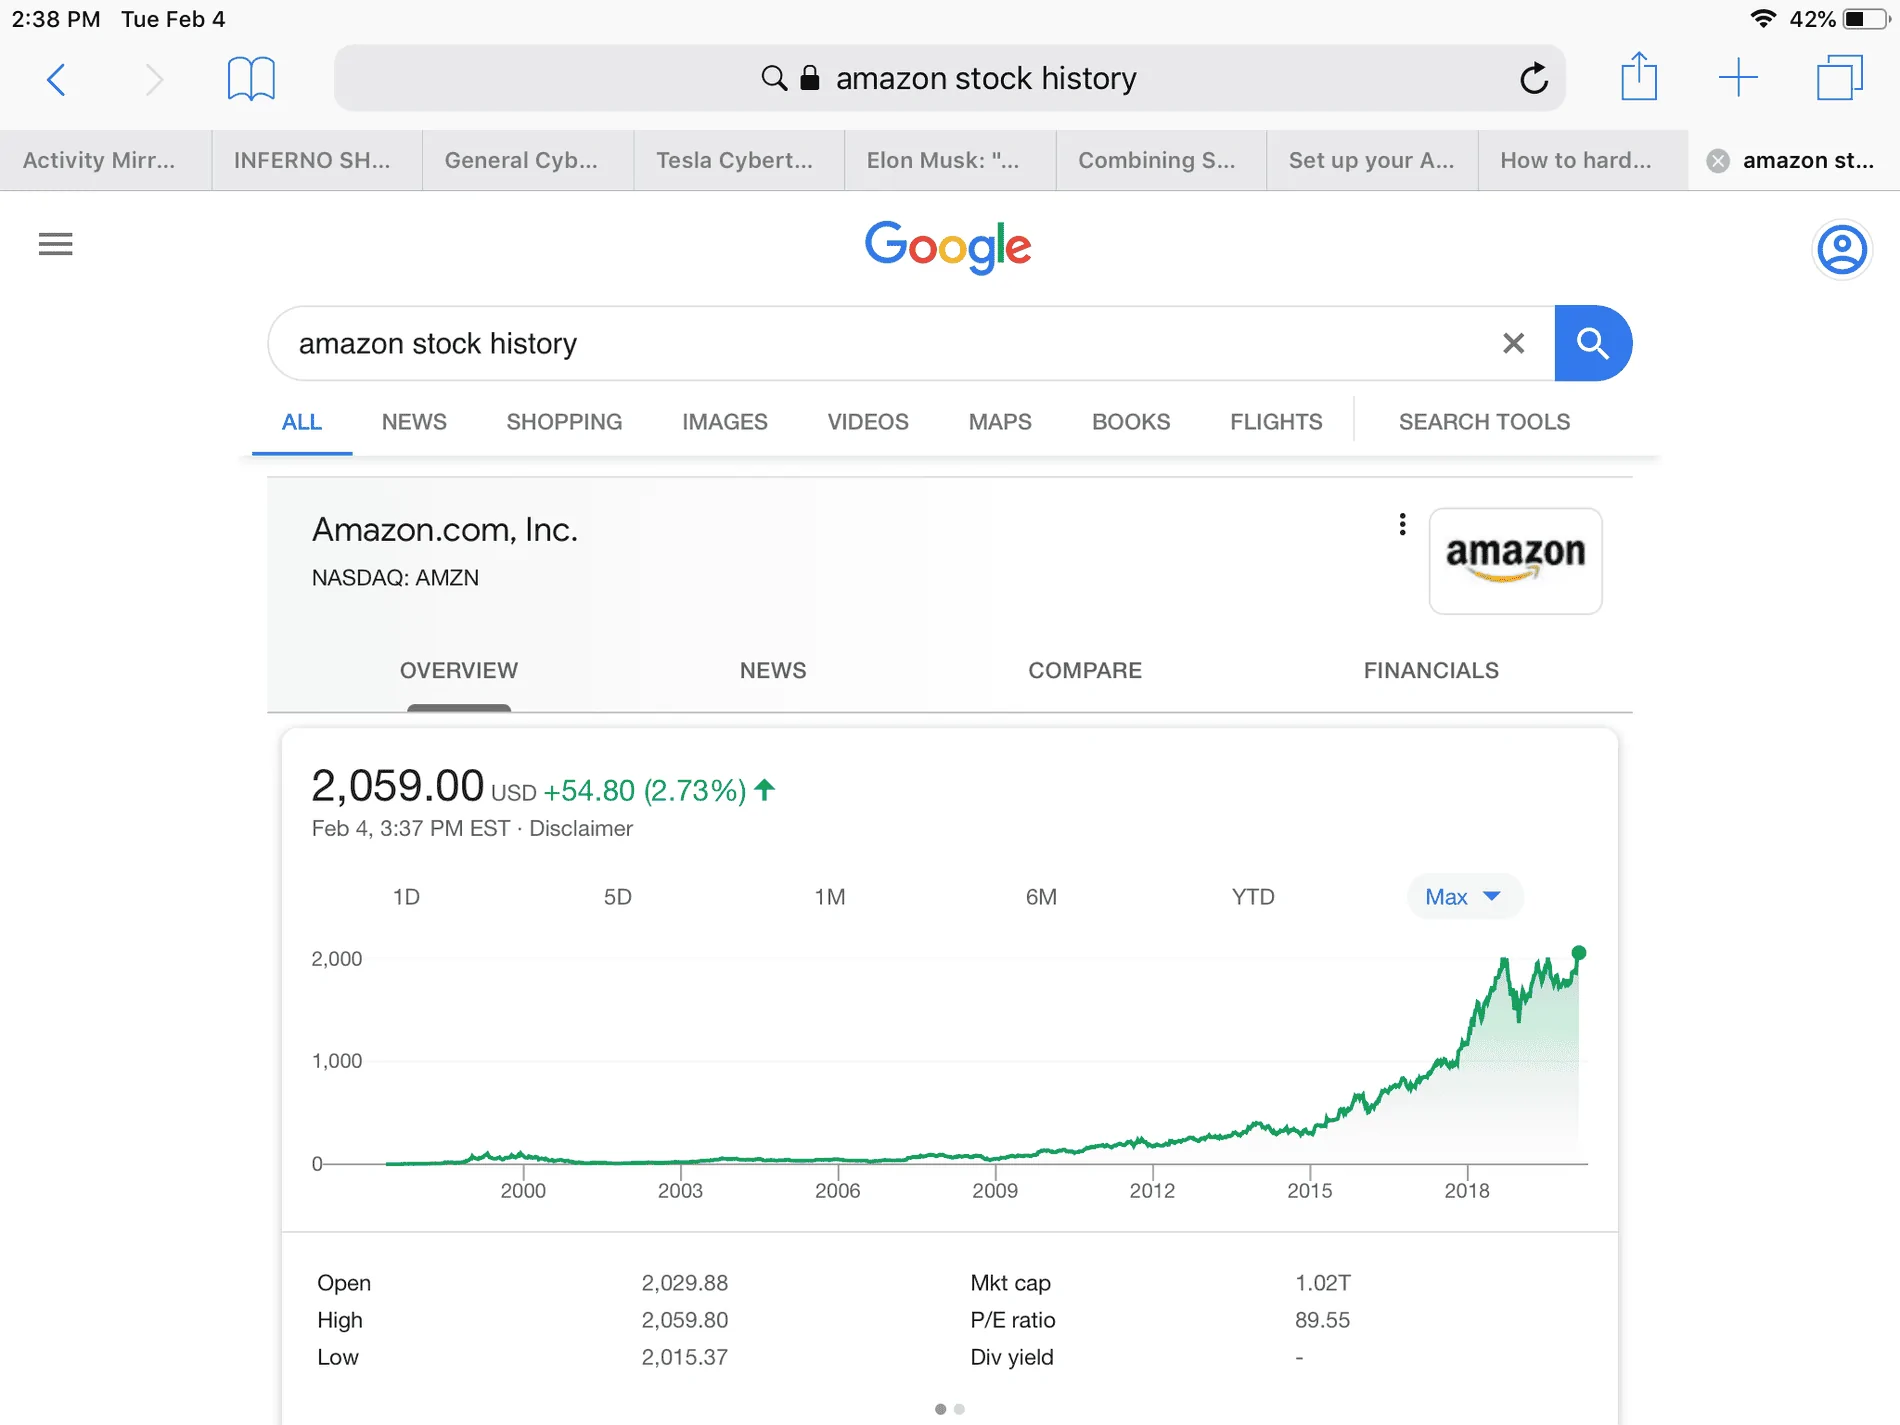This screenshot has height=1425, width=1900.
Task: Switch to the IMAGES search tab
Action: (724, 421)
